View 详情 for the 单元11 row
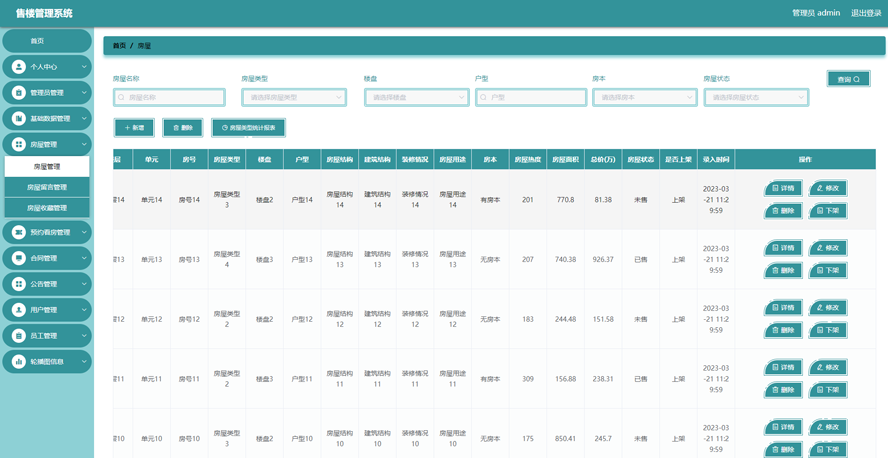This screenshot has width=888, height=458. point(783,367)
